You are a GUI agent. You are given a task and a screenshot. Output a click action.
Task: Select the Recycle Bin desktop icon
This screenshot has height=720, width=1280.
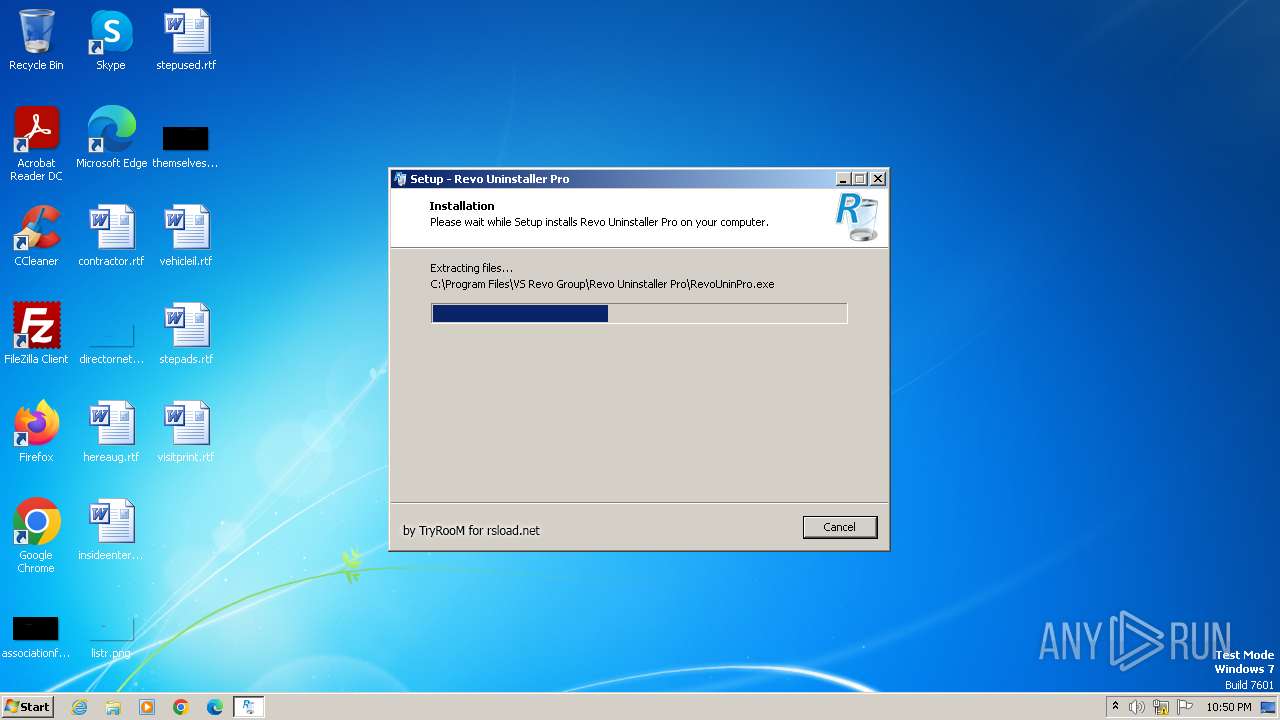36,41
